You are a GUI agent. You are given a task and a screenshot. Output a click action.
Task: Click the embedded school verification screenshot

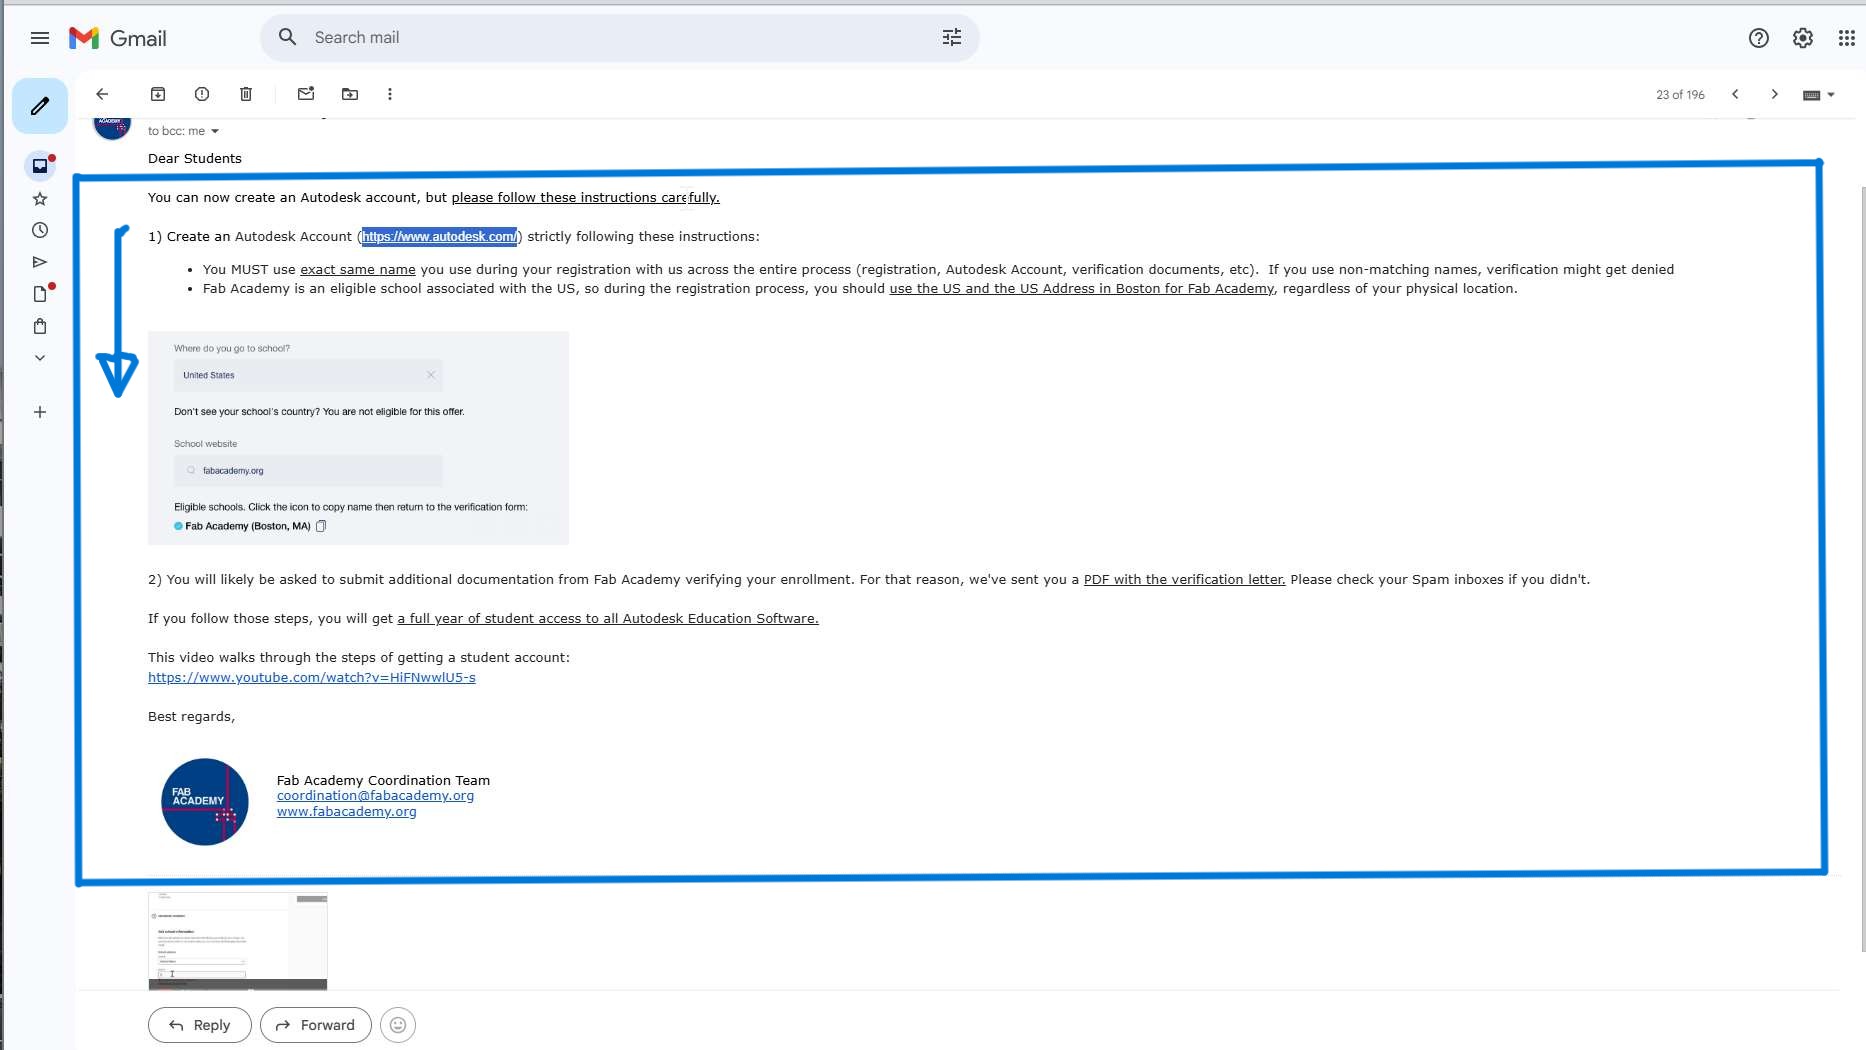[358, 438]
